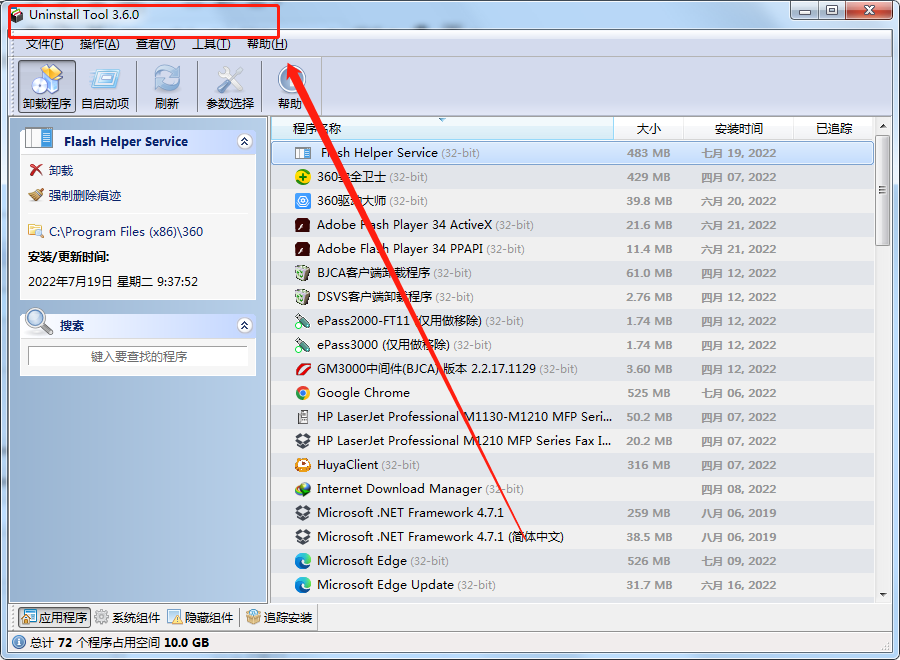900x660 pixels.
Task: Focus the program search input field
Action: point(138,356)
